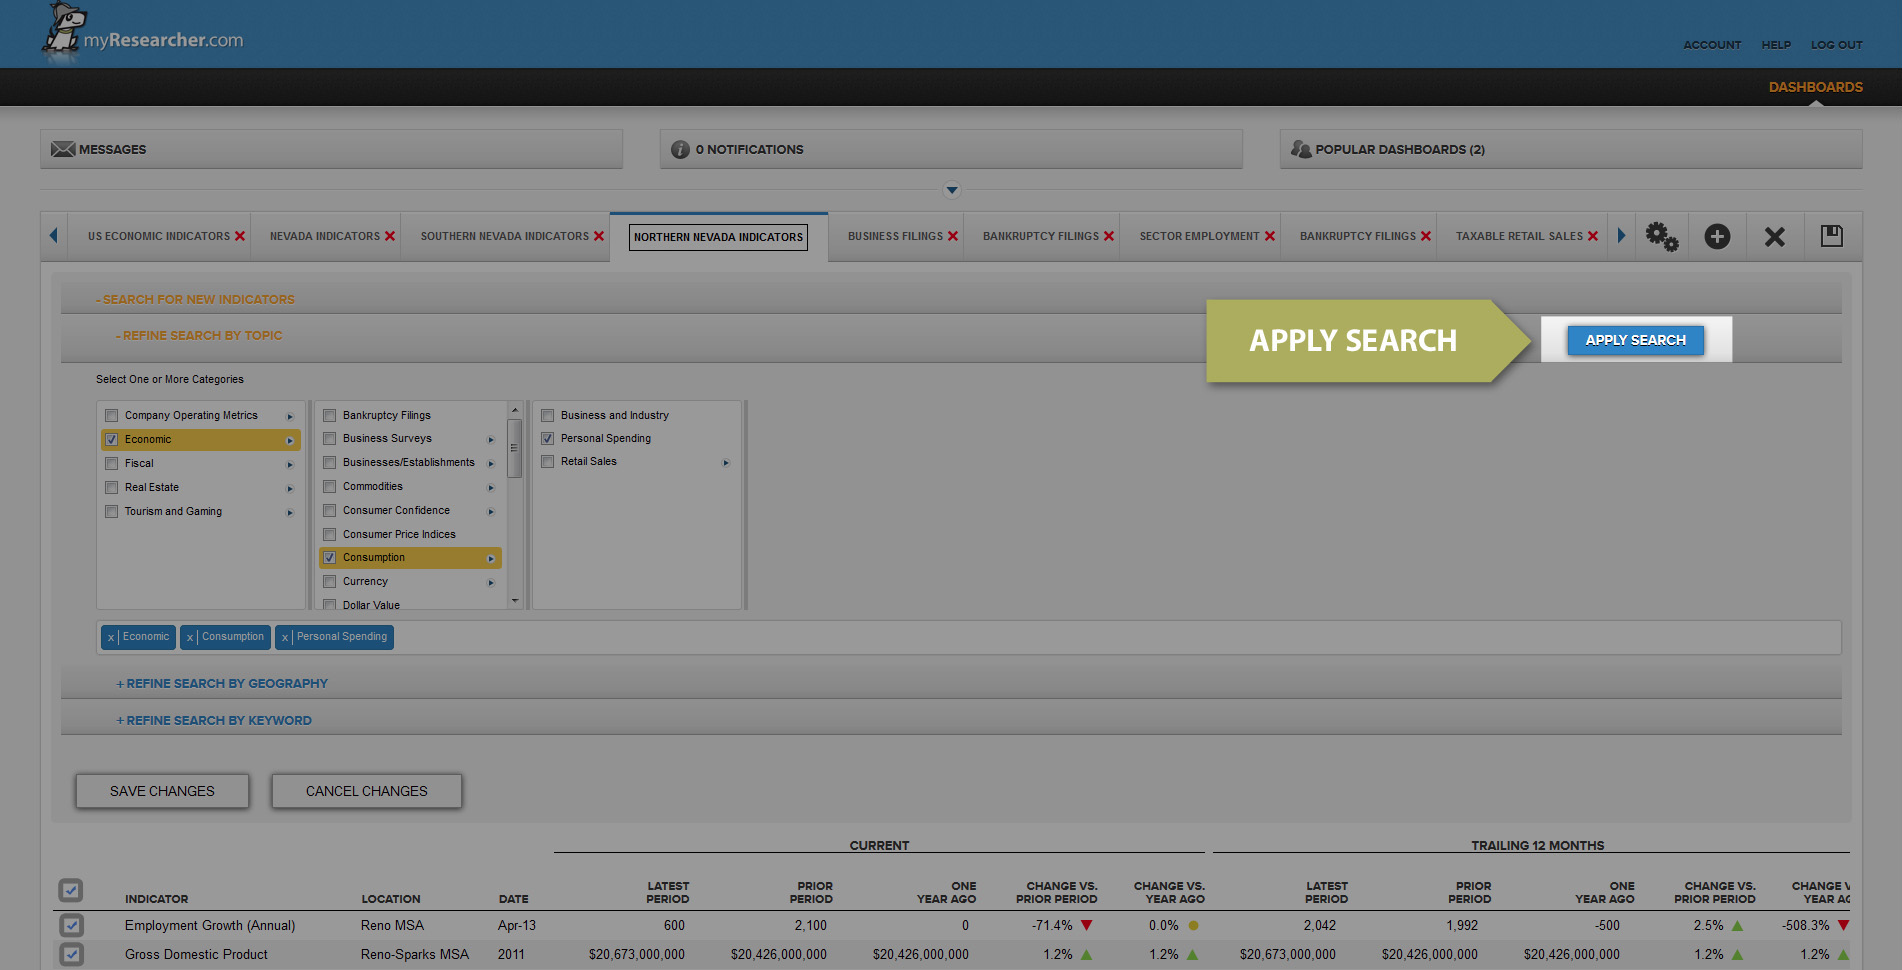Image resolution: width=1902 pixels, height=970 pixels.
Task: Click the myResearcher.com logo
Action: click(x=142, y=33)
